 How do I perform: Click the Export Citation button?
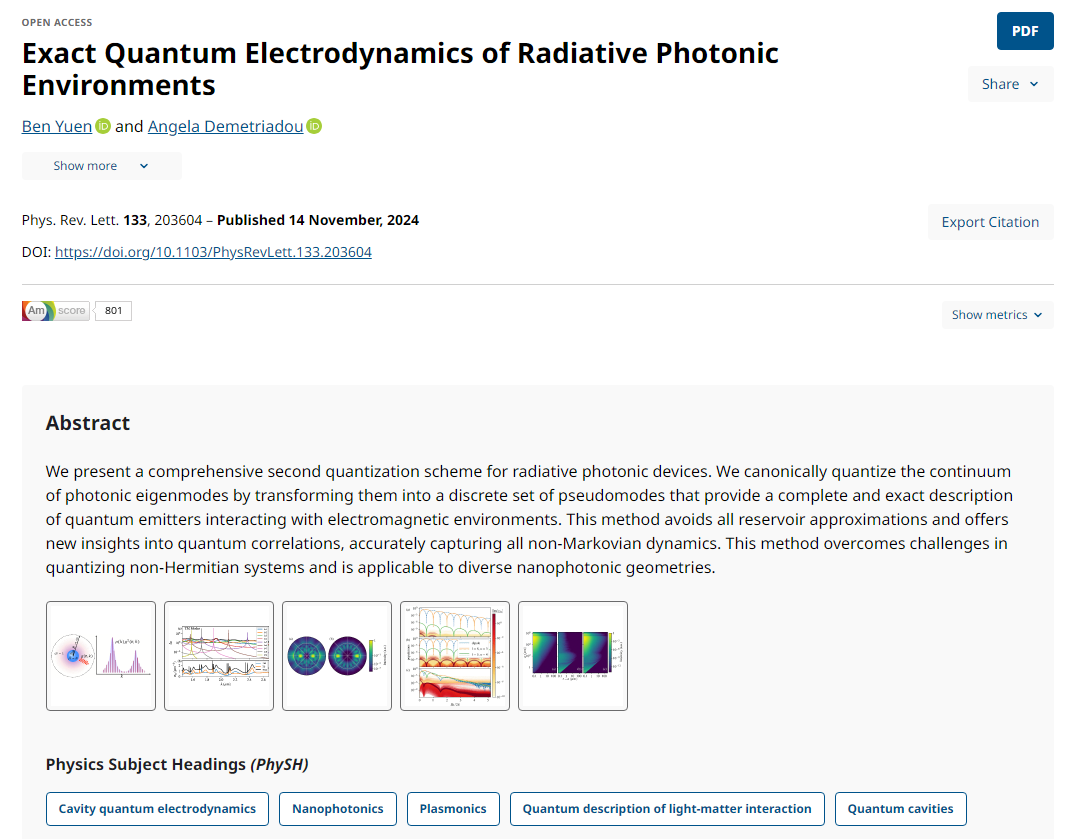click(x=990, y=222)
